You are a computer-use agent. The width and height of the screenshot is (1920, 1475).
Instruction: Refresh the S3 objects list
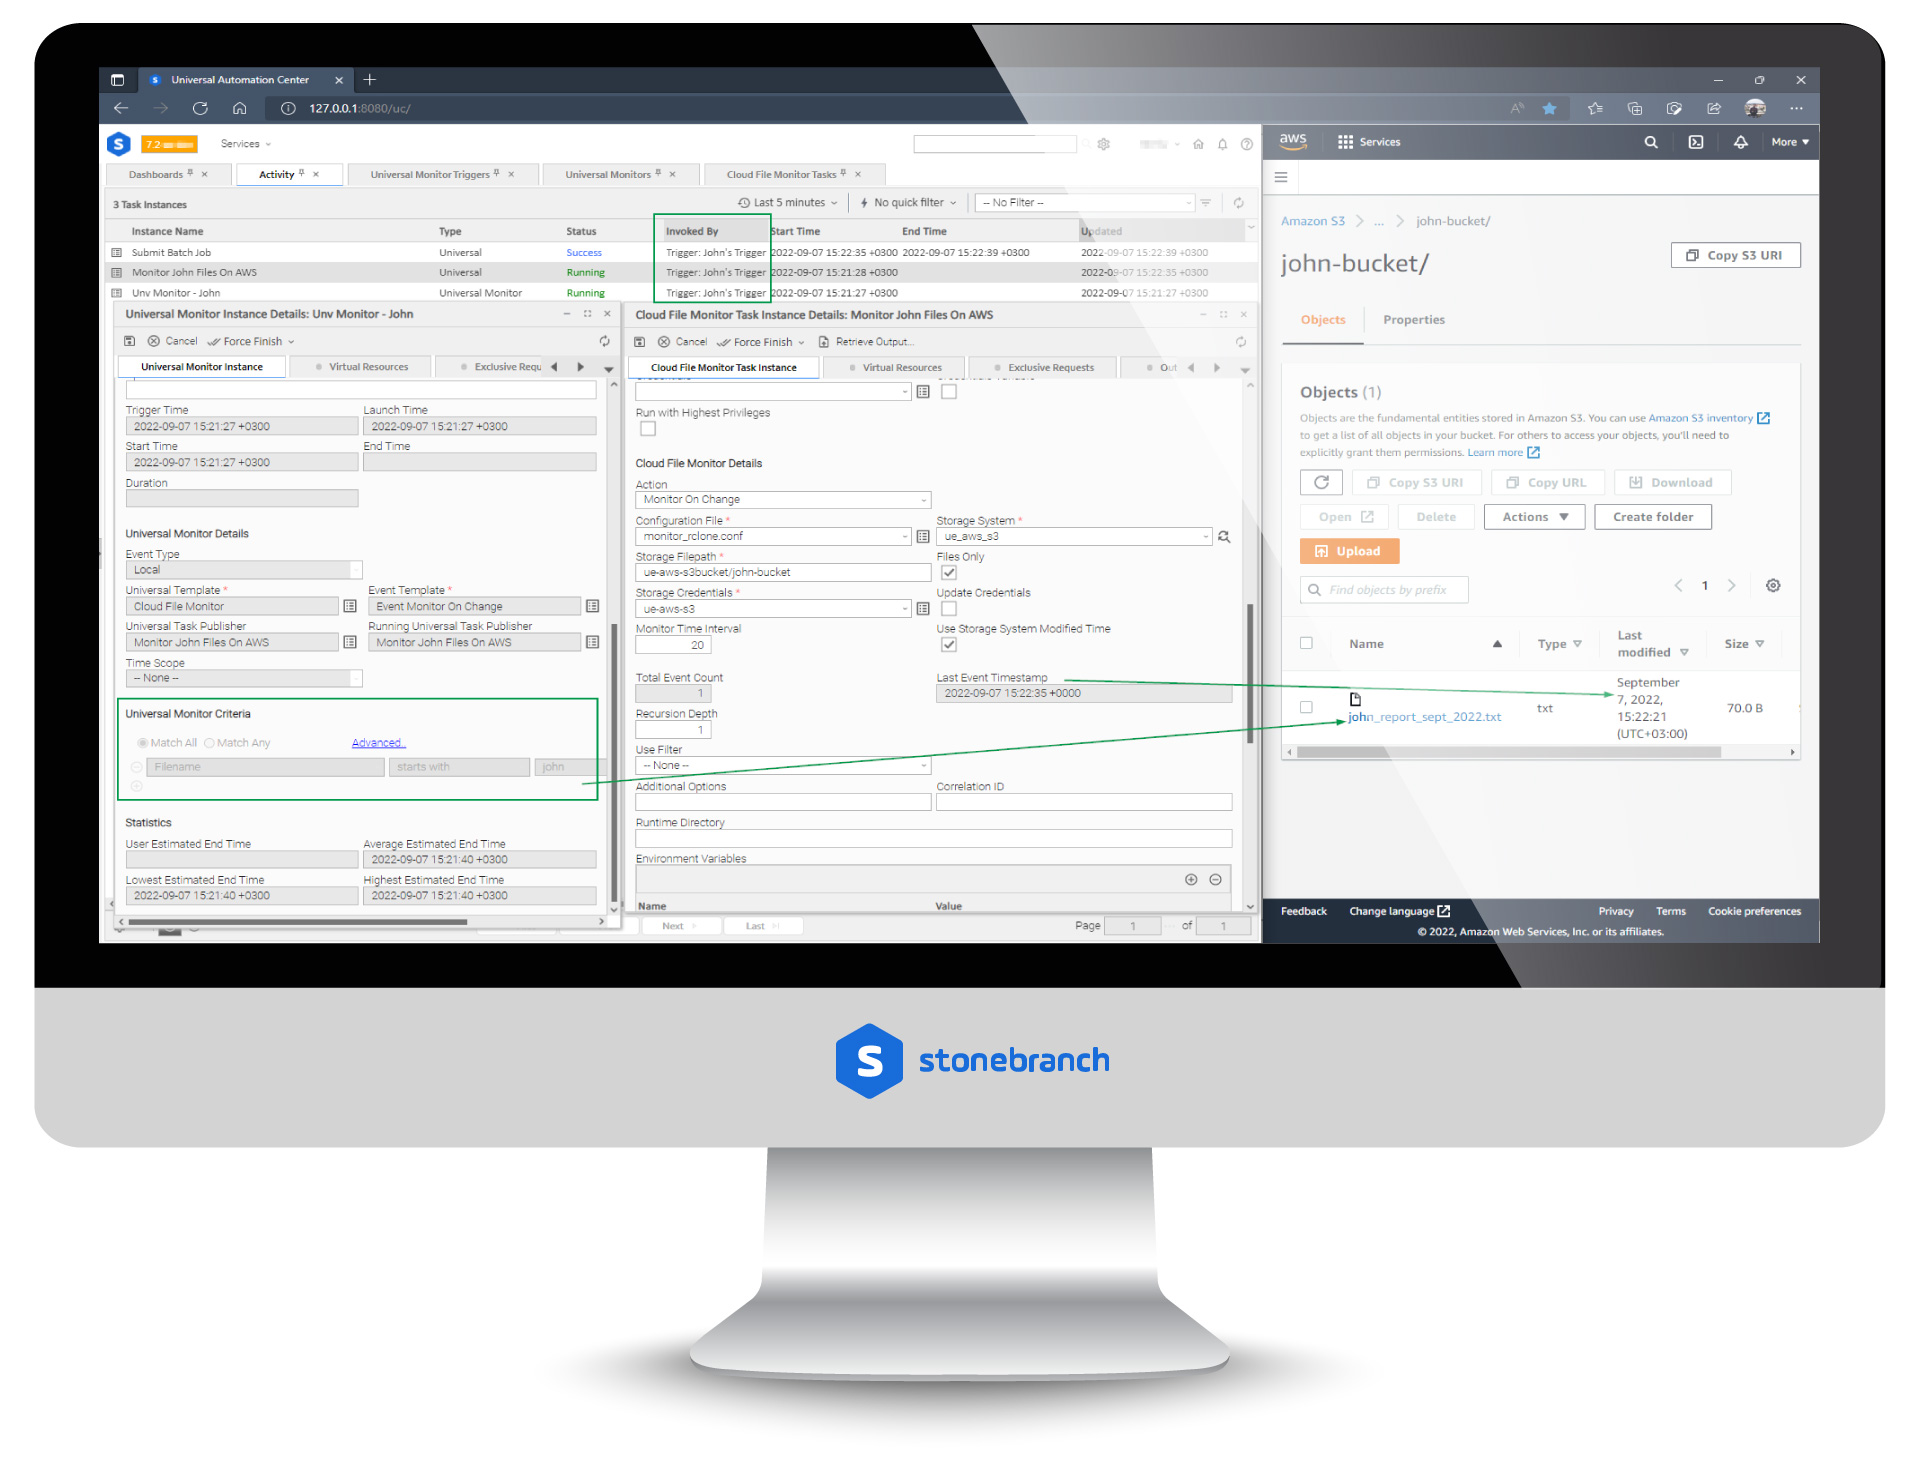click(1322, 483)
